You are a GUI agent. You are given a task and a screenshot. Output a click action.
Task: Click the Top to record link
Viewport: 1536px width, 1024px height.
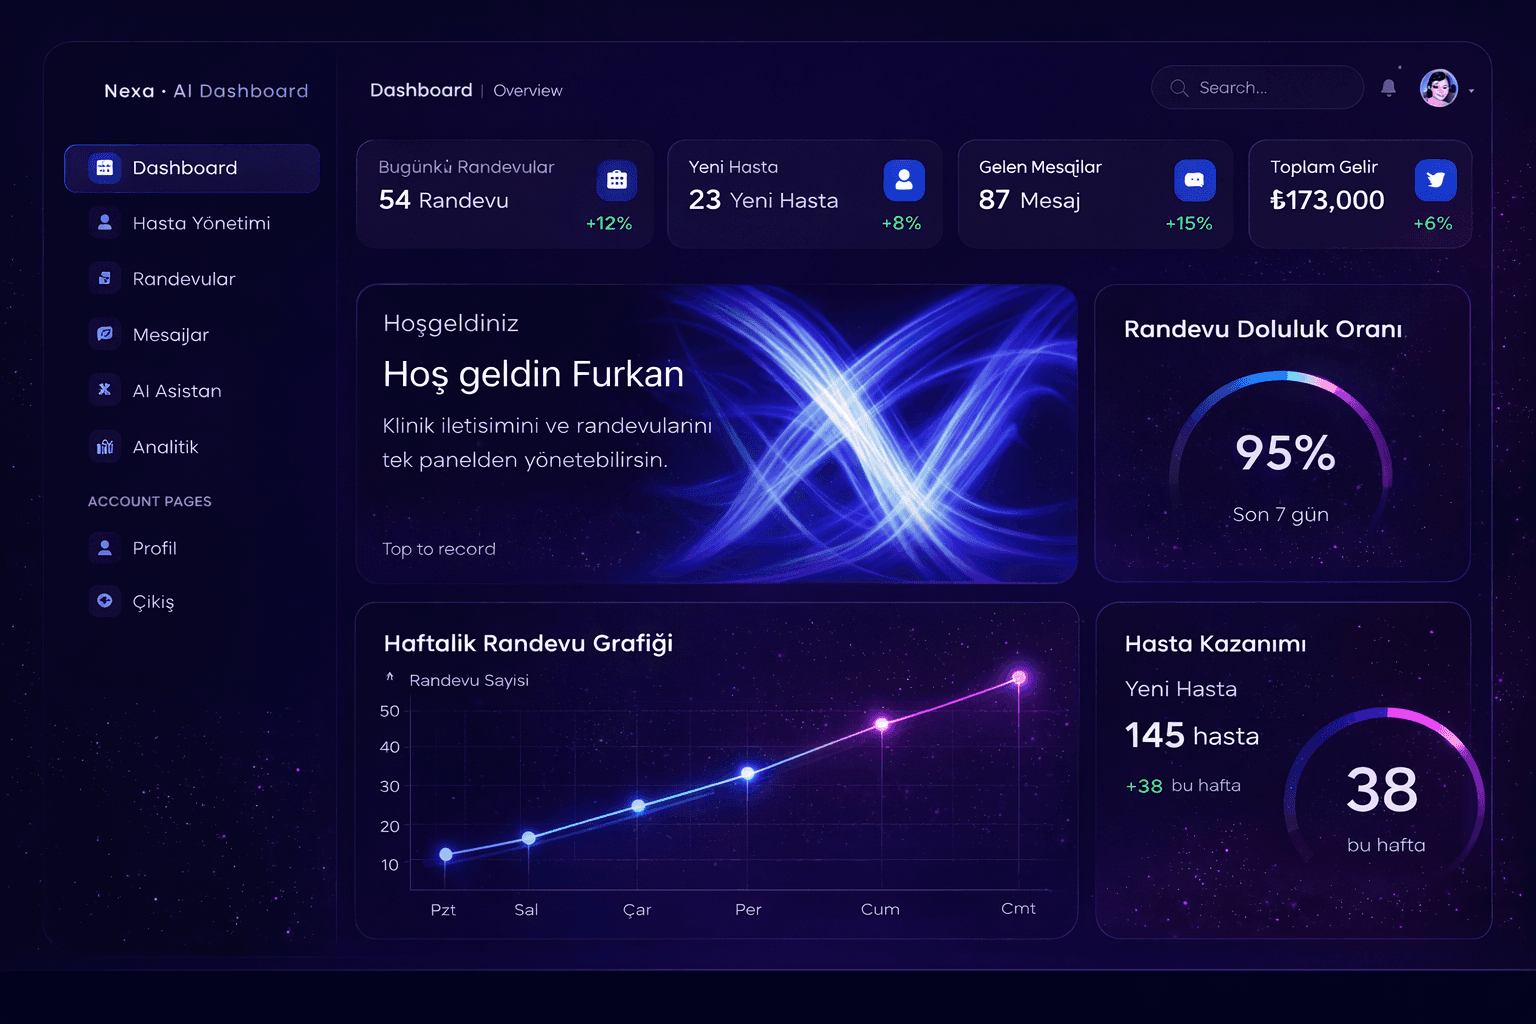[439, 549]
